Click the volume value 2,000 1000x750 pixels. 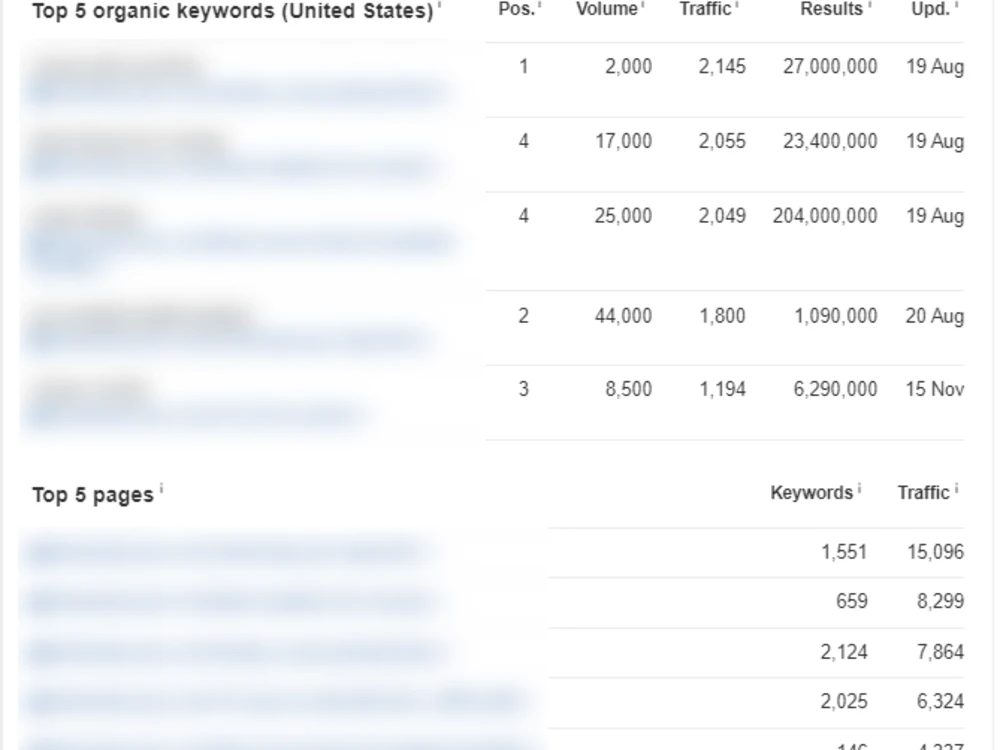click(x=628, y=66)
